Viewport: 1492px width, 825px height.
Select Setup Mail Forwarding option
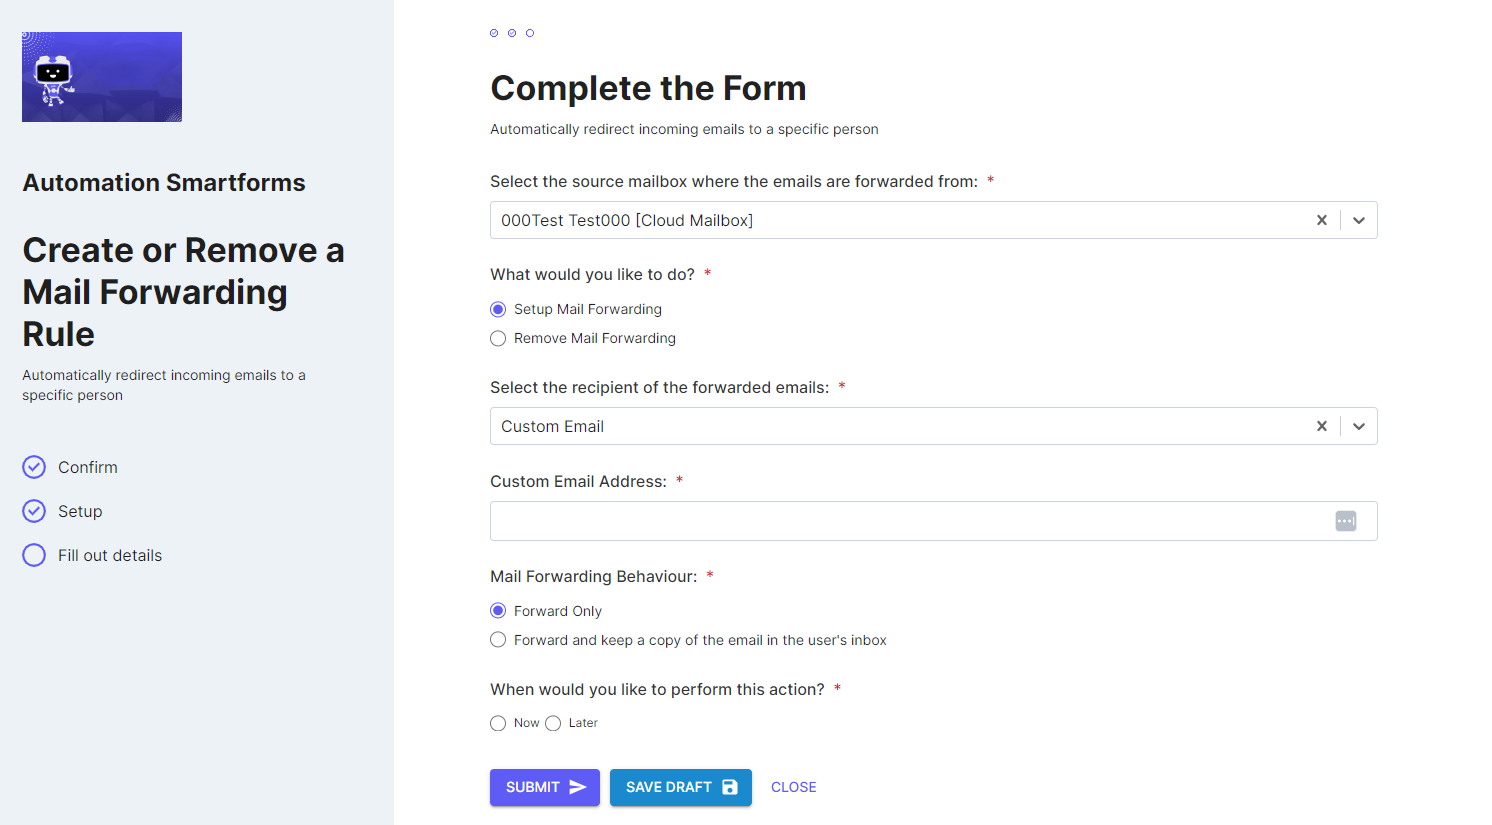[x=498, y=309]
